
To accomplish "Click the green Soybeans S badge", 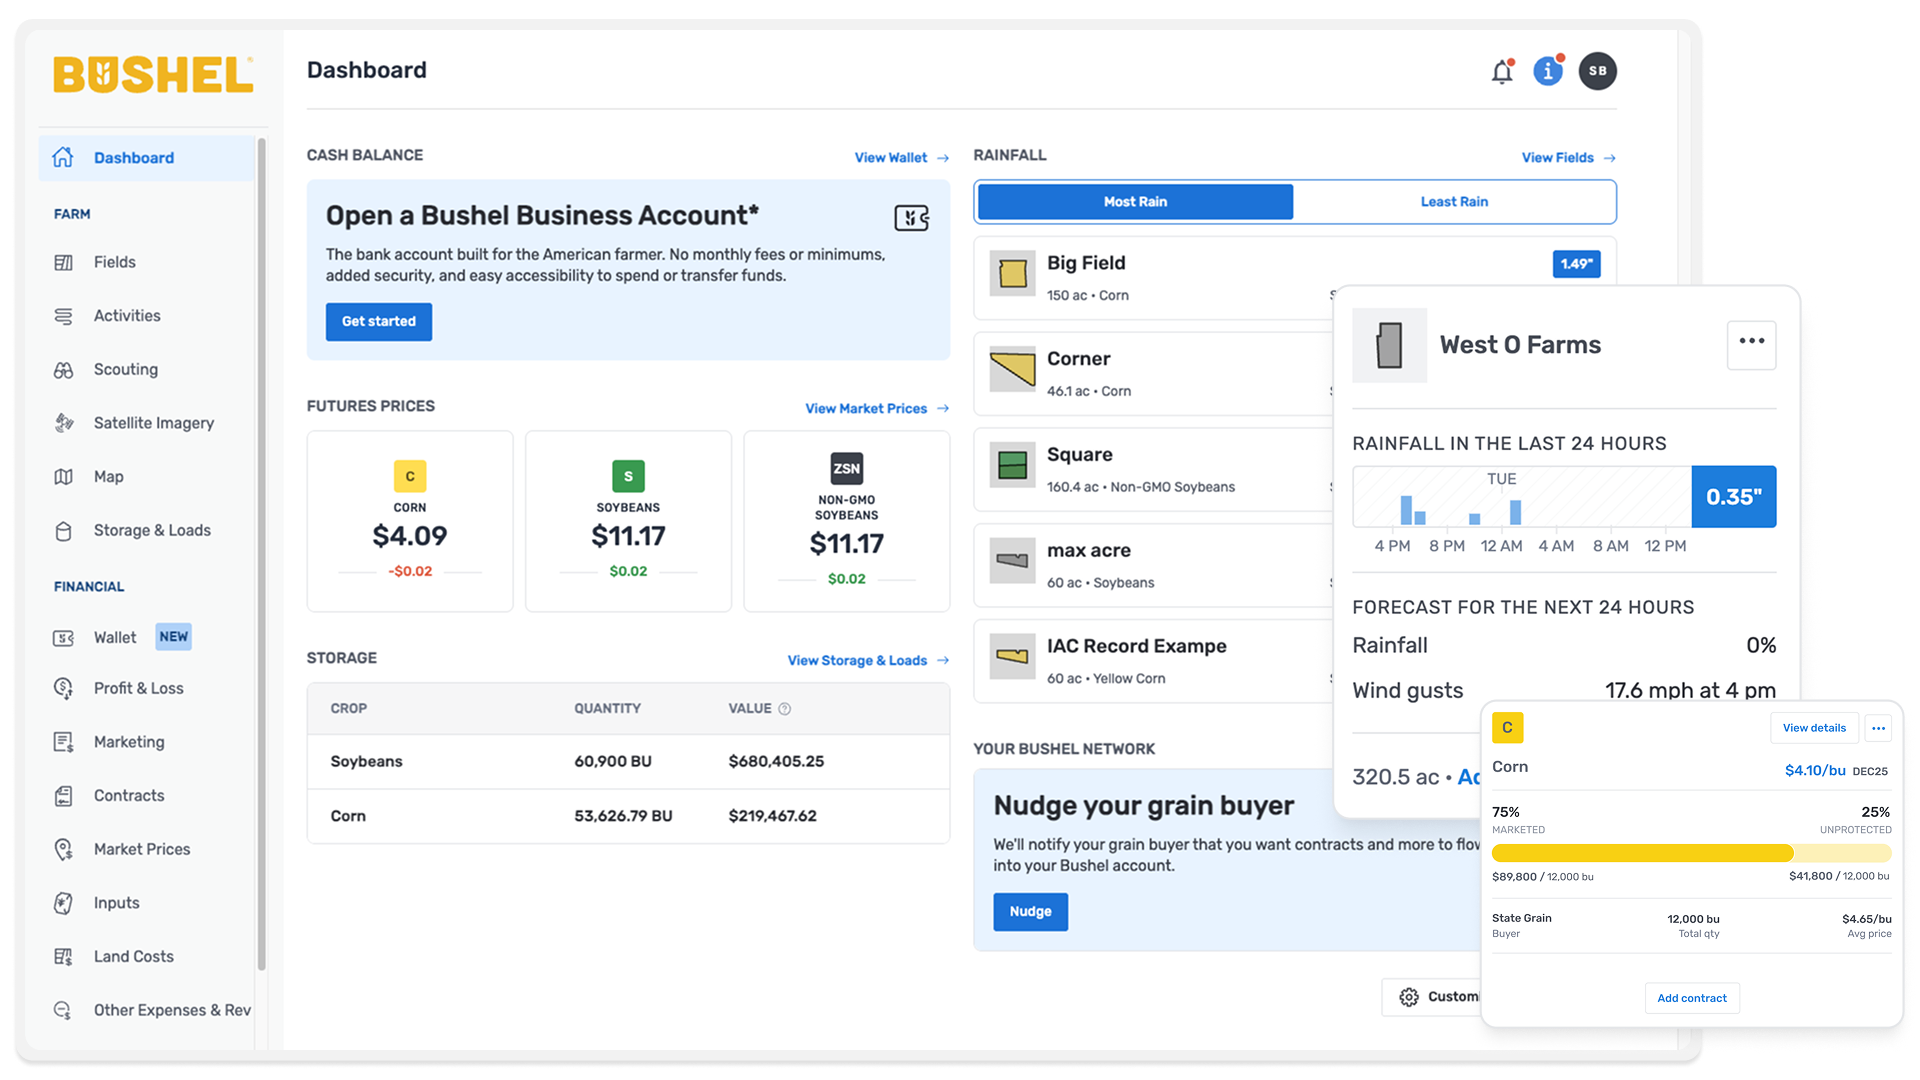I will click(628, 476).
